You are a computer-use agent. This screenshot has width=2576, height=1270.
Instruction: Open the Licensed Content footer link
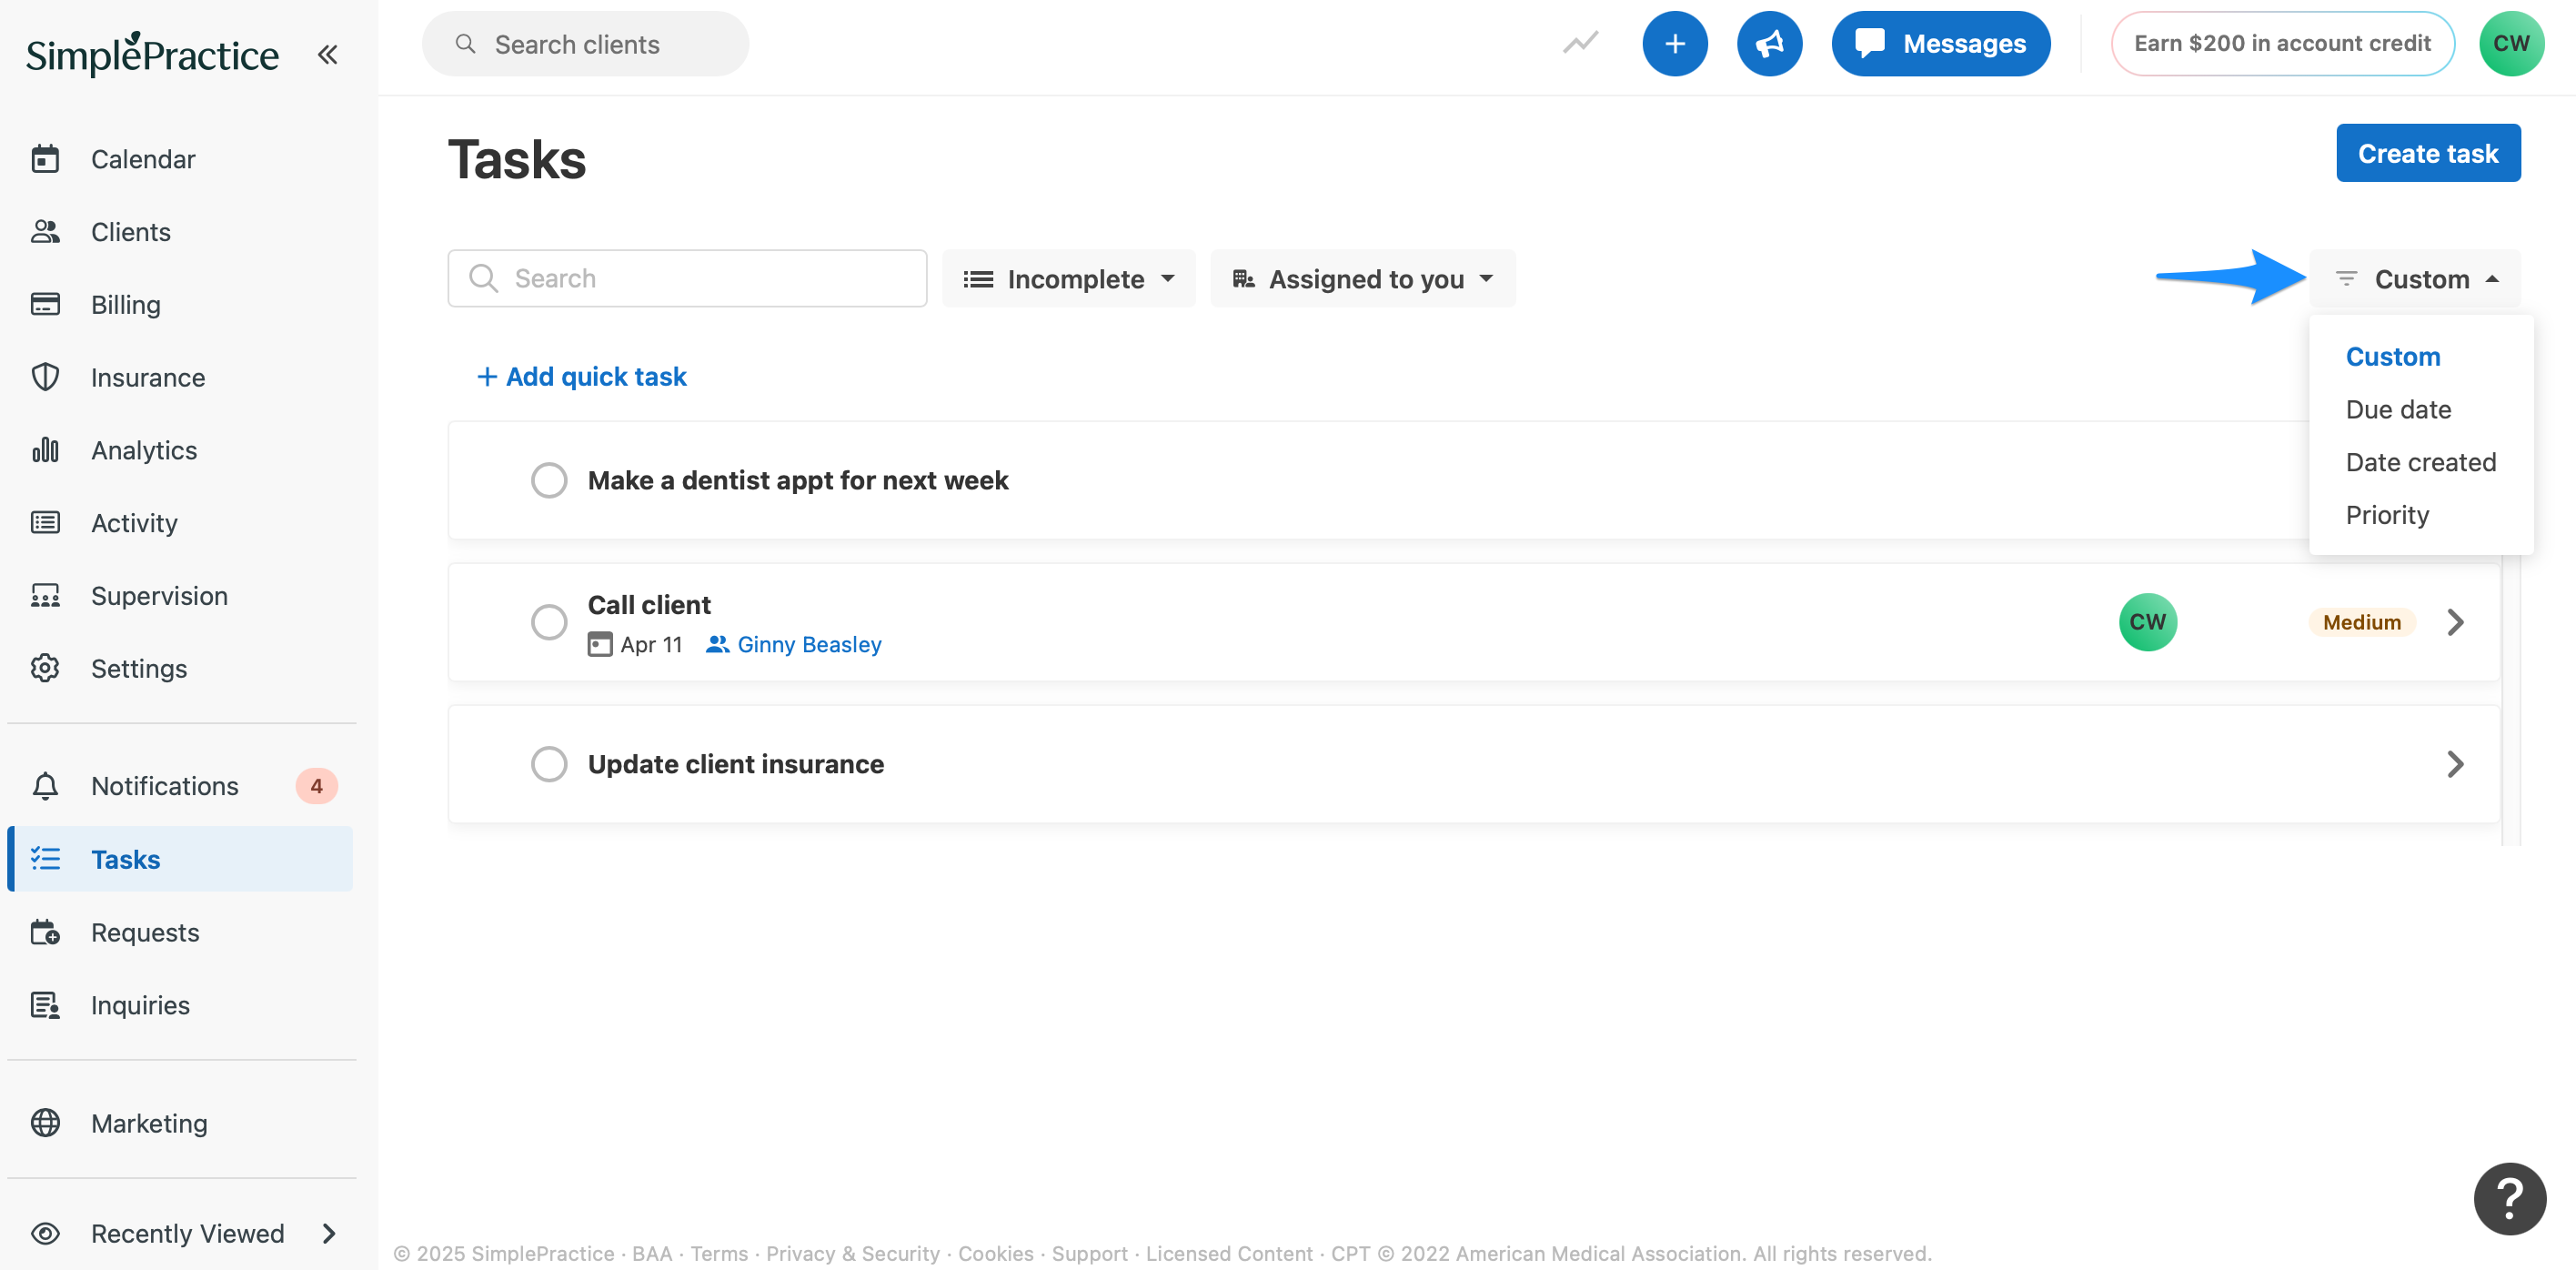[1229, 1253]
